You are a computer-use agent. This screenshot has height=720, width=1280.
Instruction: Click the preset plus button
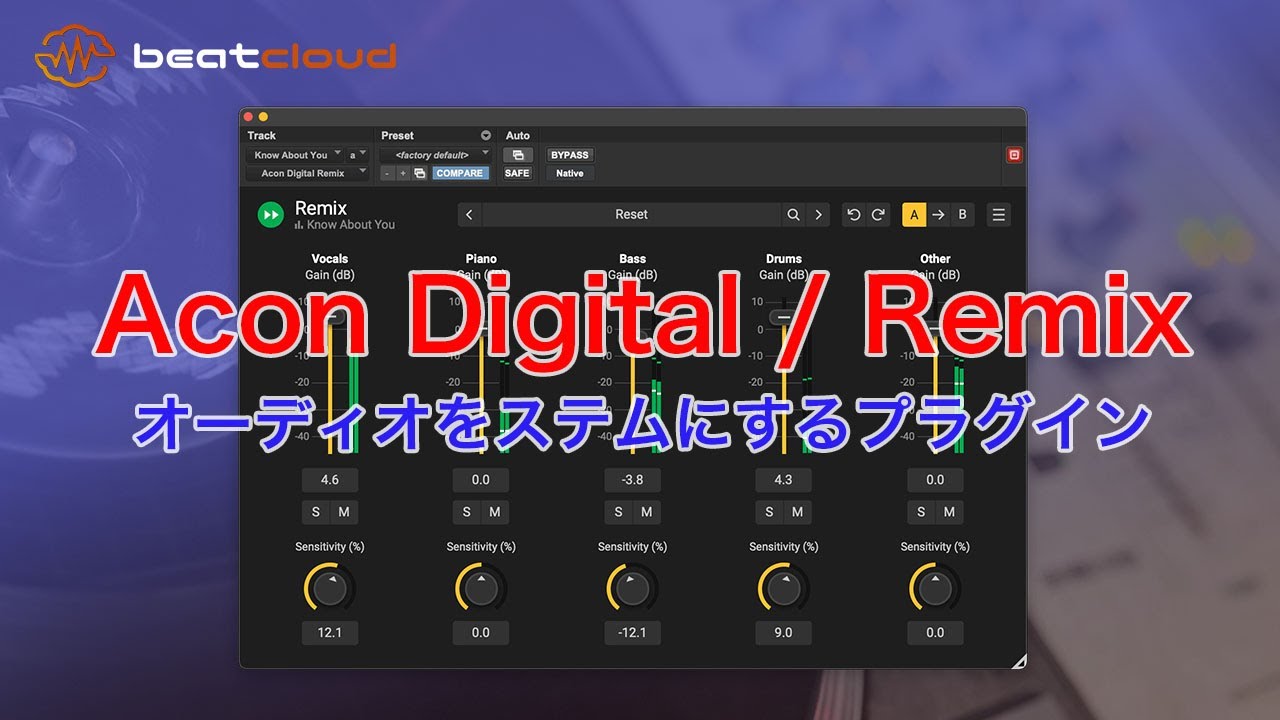403,173
